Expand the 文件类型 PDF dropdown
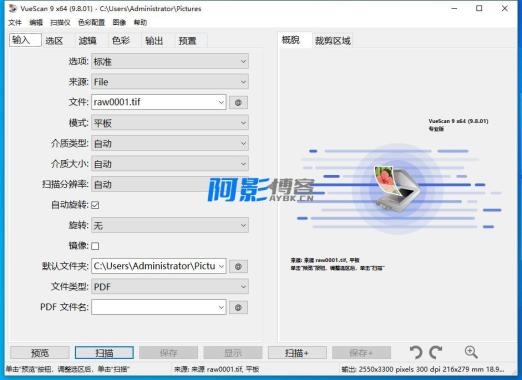Image resolution: width=522 pixels, height=380 pixels. tap(170, 287)
